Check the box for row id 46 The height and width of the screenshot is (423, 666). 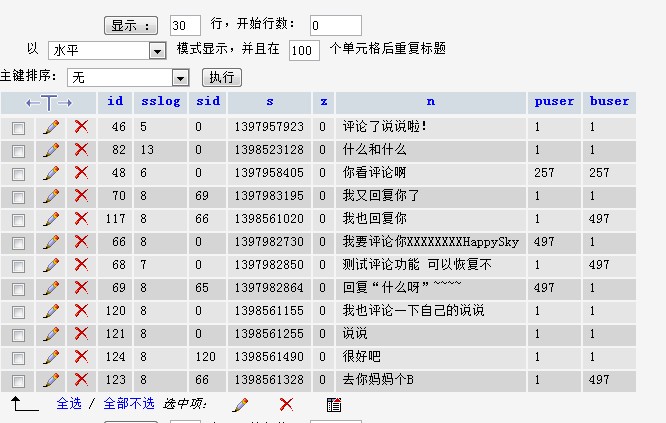18,128
